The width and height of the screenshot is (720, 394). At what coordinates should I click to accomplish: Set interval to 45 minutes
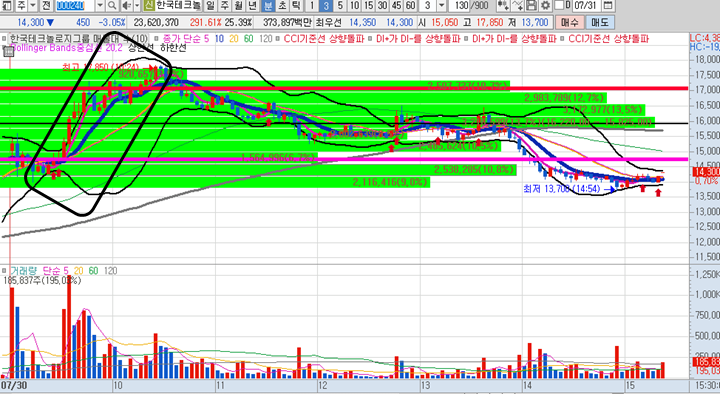396,6
